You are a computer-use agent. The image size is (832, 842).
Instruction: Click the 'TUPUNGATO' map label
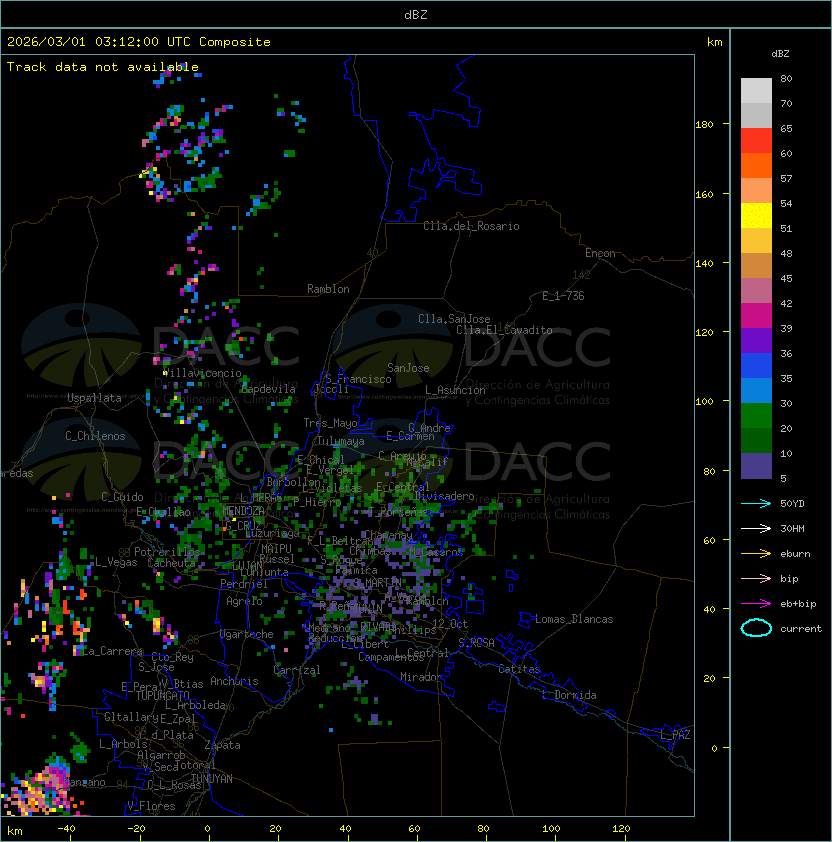(x=162, y=696)
